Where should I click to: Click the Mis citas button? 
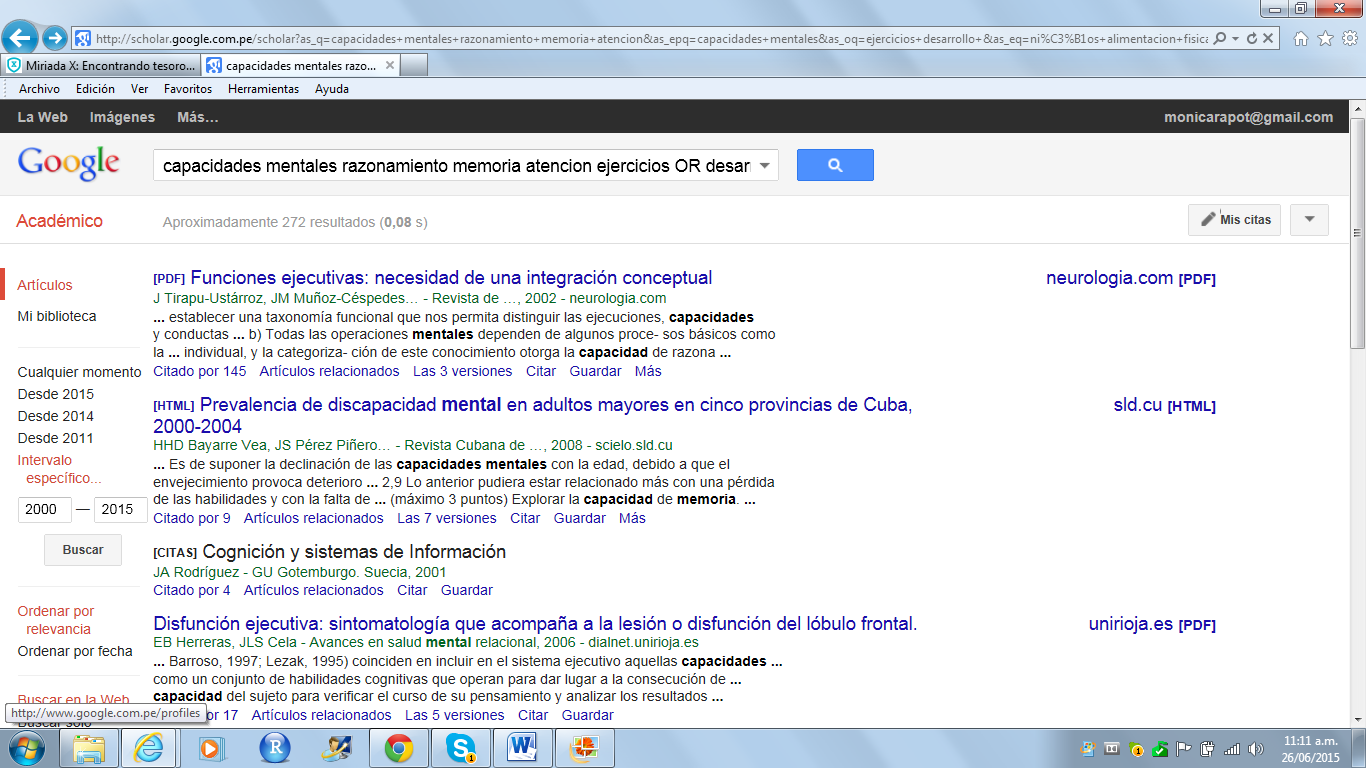tap(1234, 219)
